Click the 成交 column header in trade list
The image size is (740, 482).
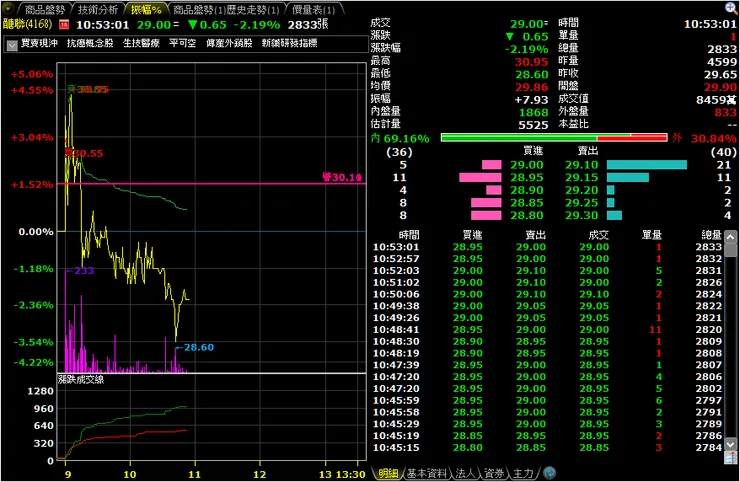[x=599, y=235]
